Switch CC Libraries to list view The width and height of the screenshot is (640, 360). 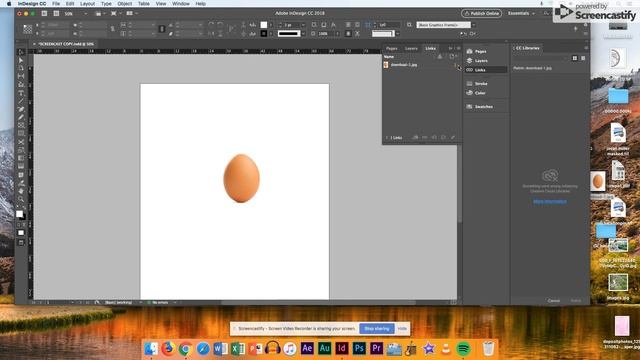pyautogui.click(x=583, y=58)
